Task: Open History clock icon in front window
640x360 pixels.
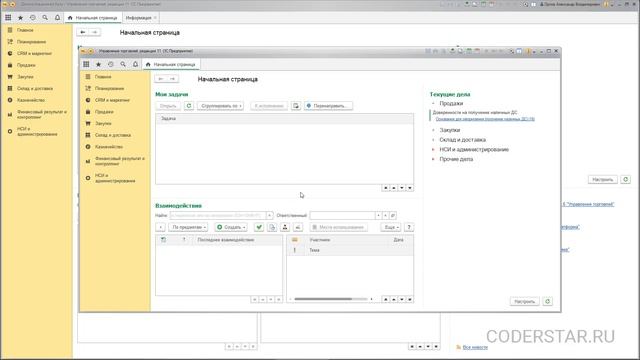Action: point(111,64)
